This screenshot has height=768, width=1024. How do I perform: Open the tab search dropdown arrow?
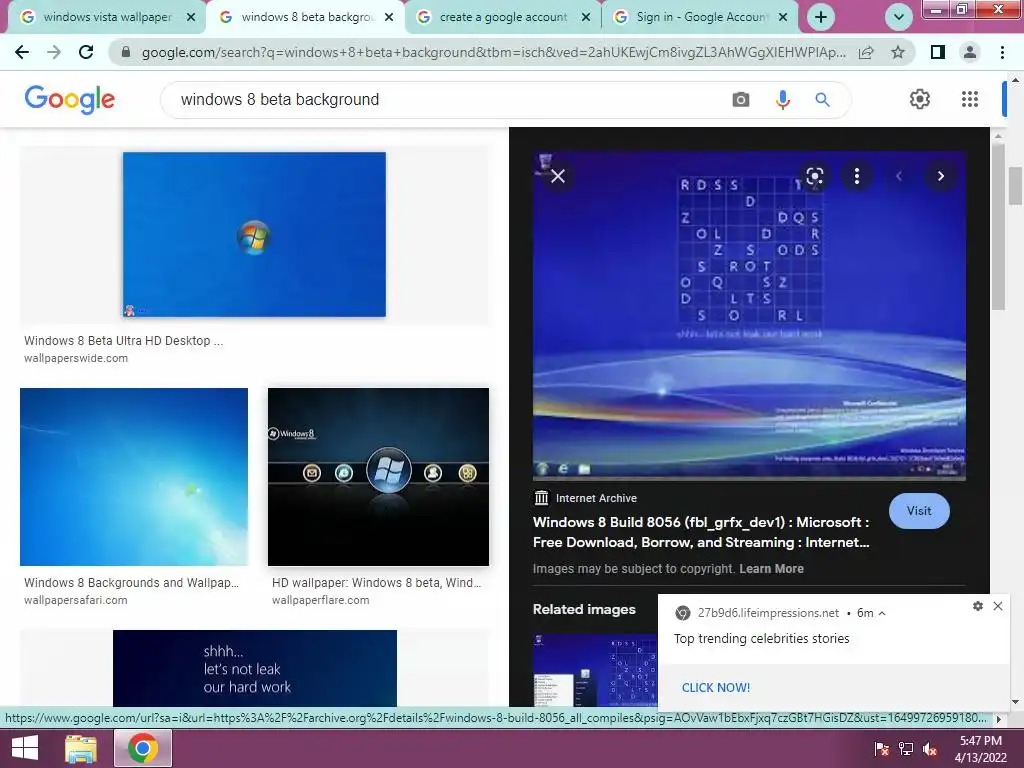tap(899, 17)
